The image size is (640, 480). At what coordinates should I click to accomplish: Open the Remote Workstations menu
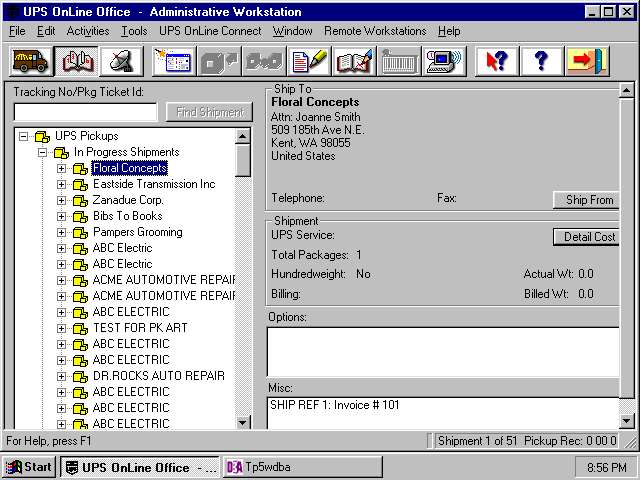(375, 31)
